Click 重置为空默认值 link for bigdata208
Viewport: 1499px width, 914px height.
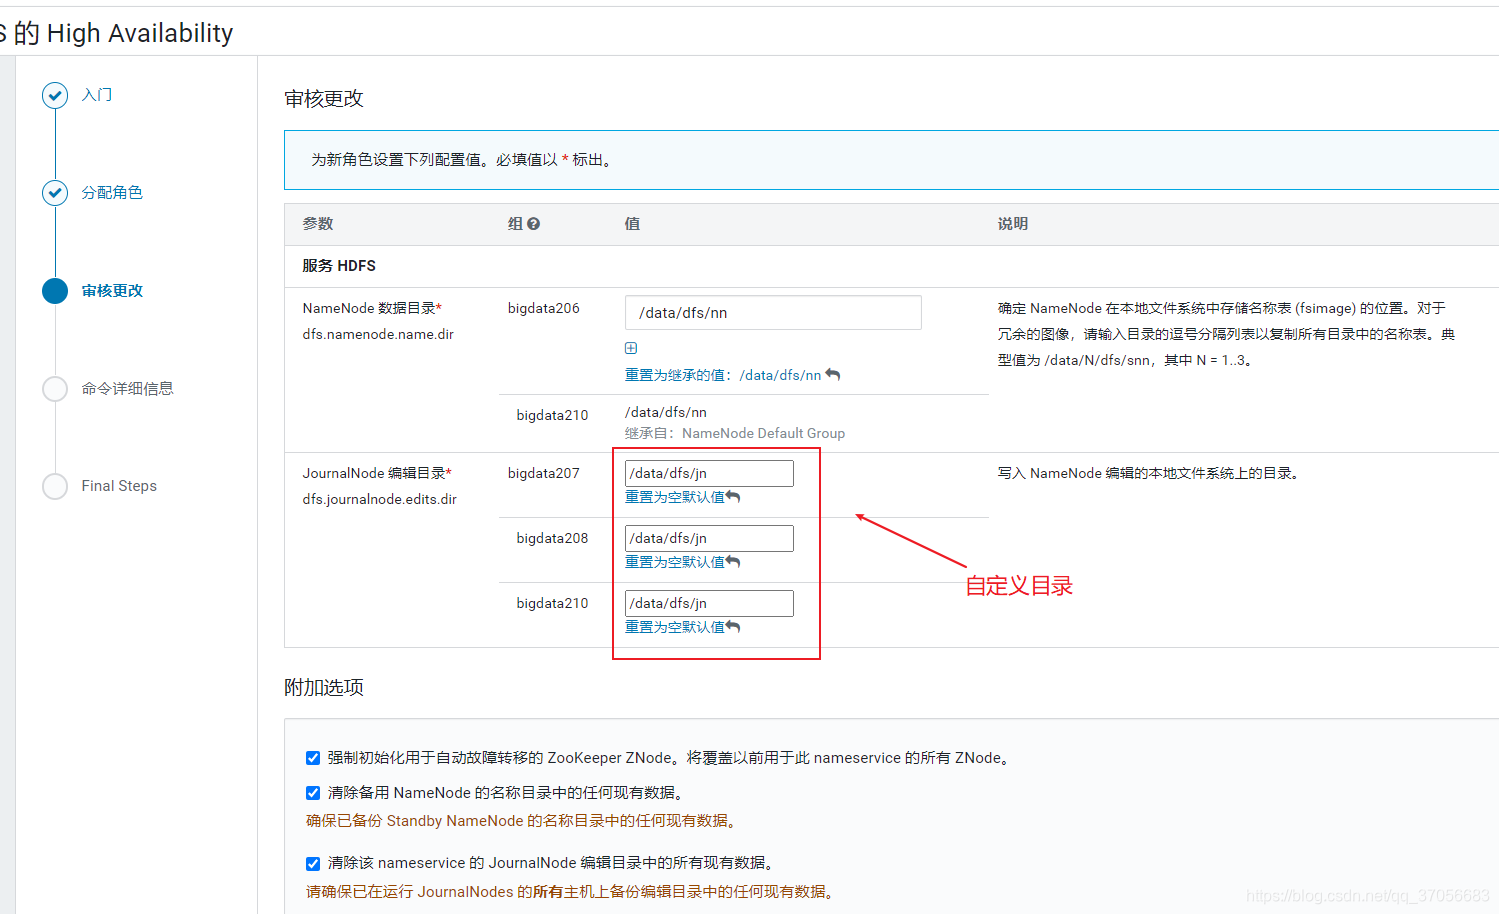(675, 562)
